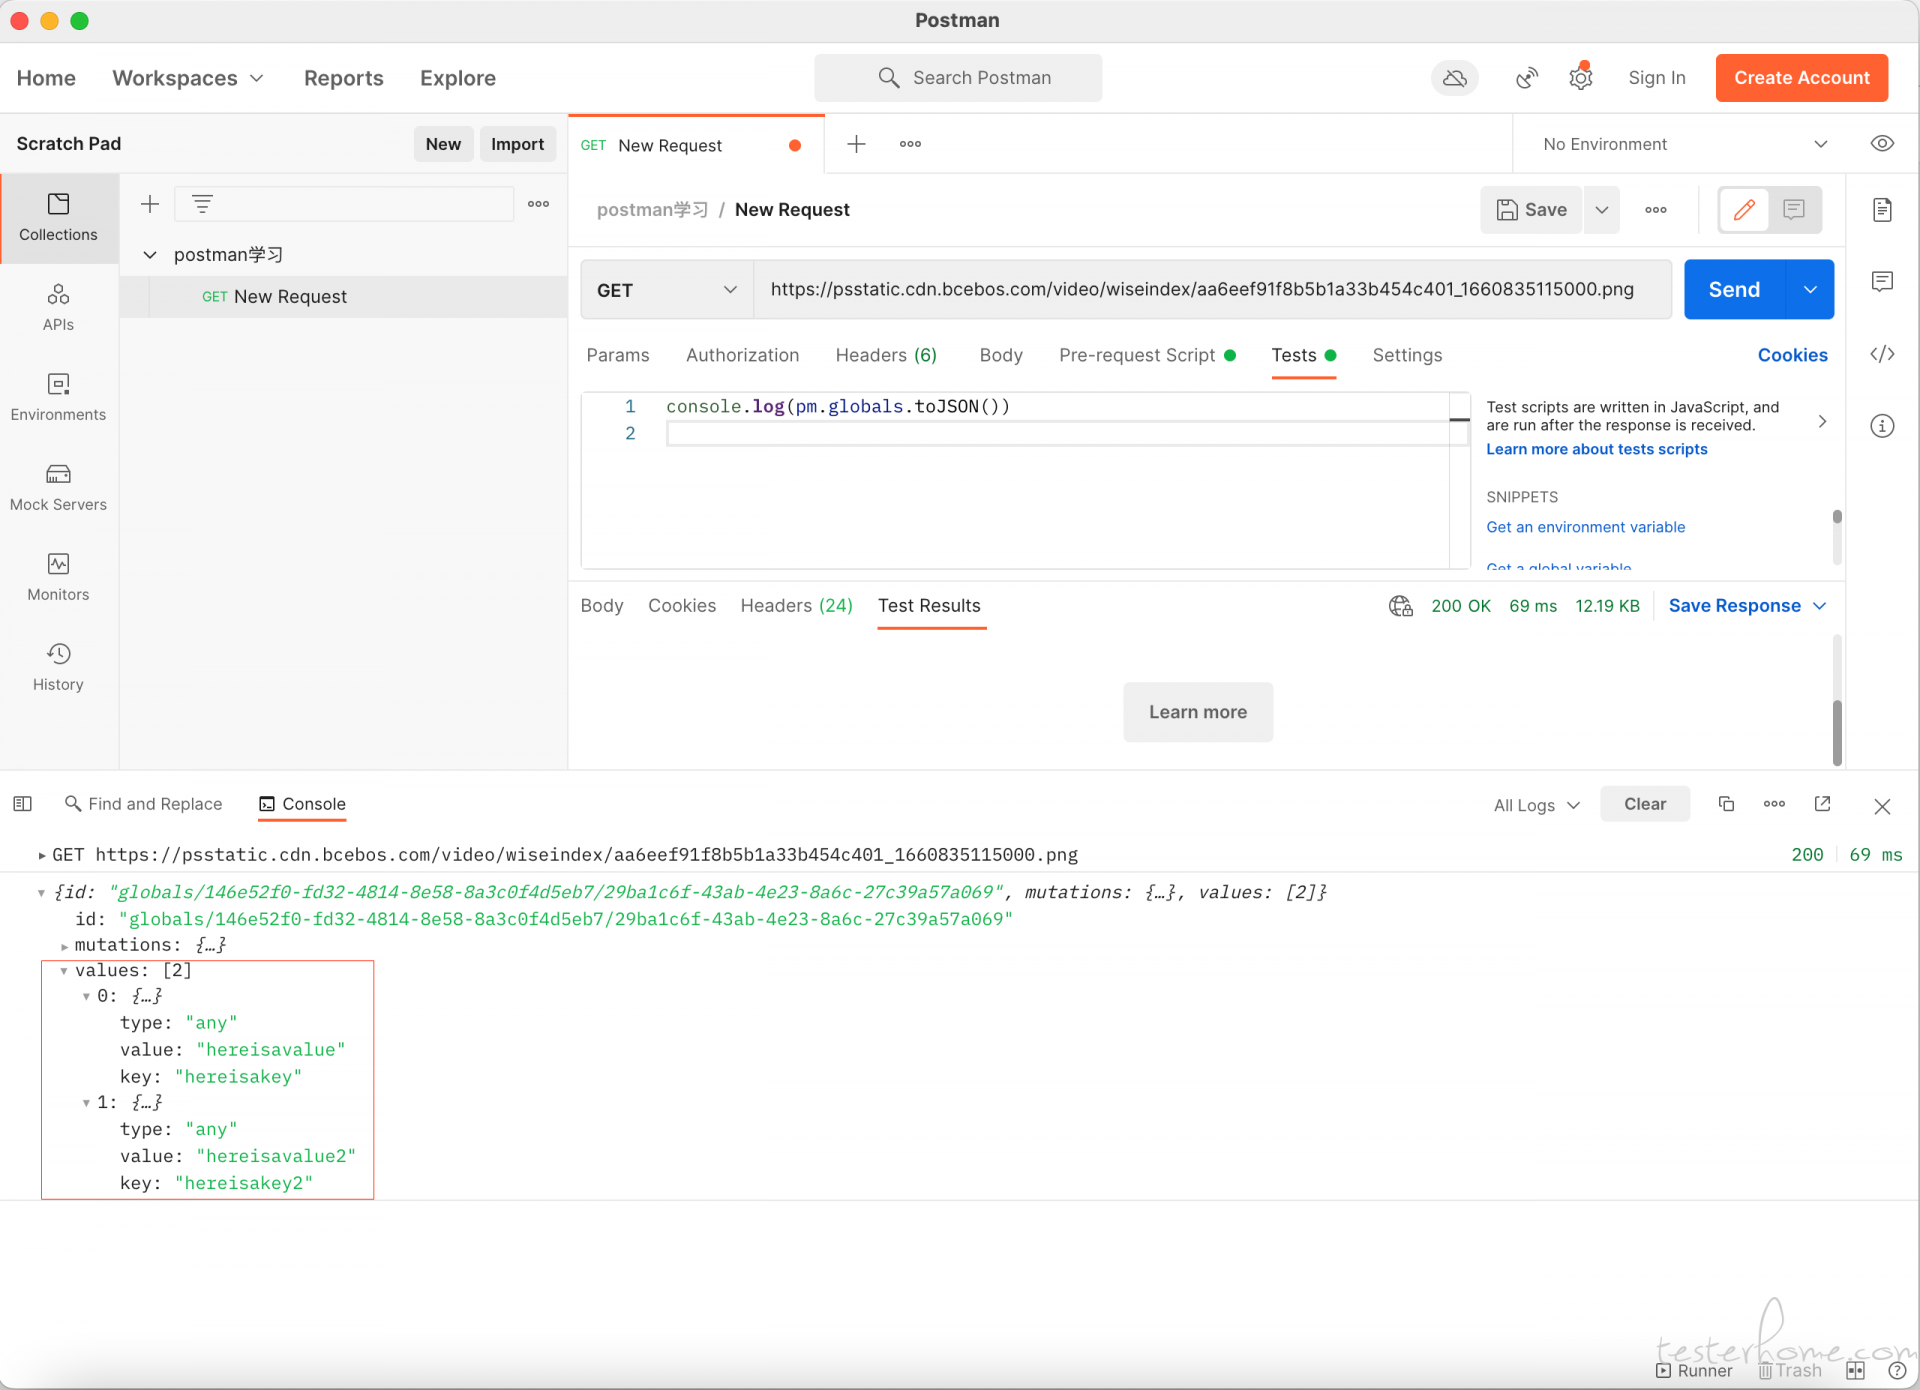Toggle two-pane layout icon in status bar
The image size is (1920, 1390).
tap(1856, 1371)
